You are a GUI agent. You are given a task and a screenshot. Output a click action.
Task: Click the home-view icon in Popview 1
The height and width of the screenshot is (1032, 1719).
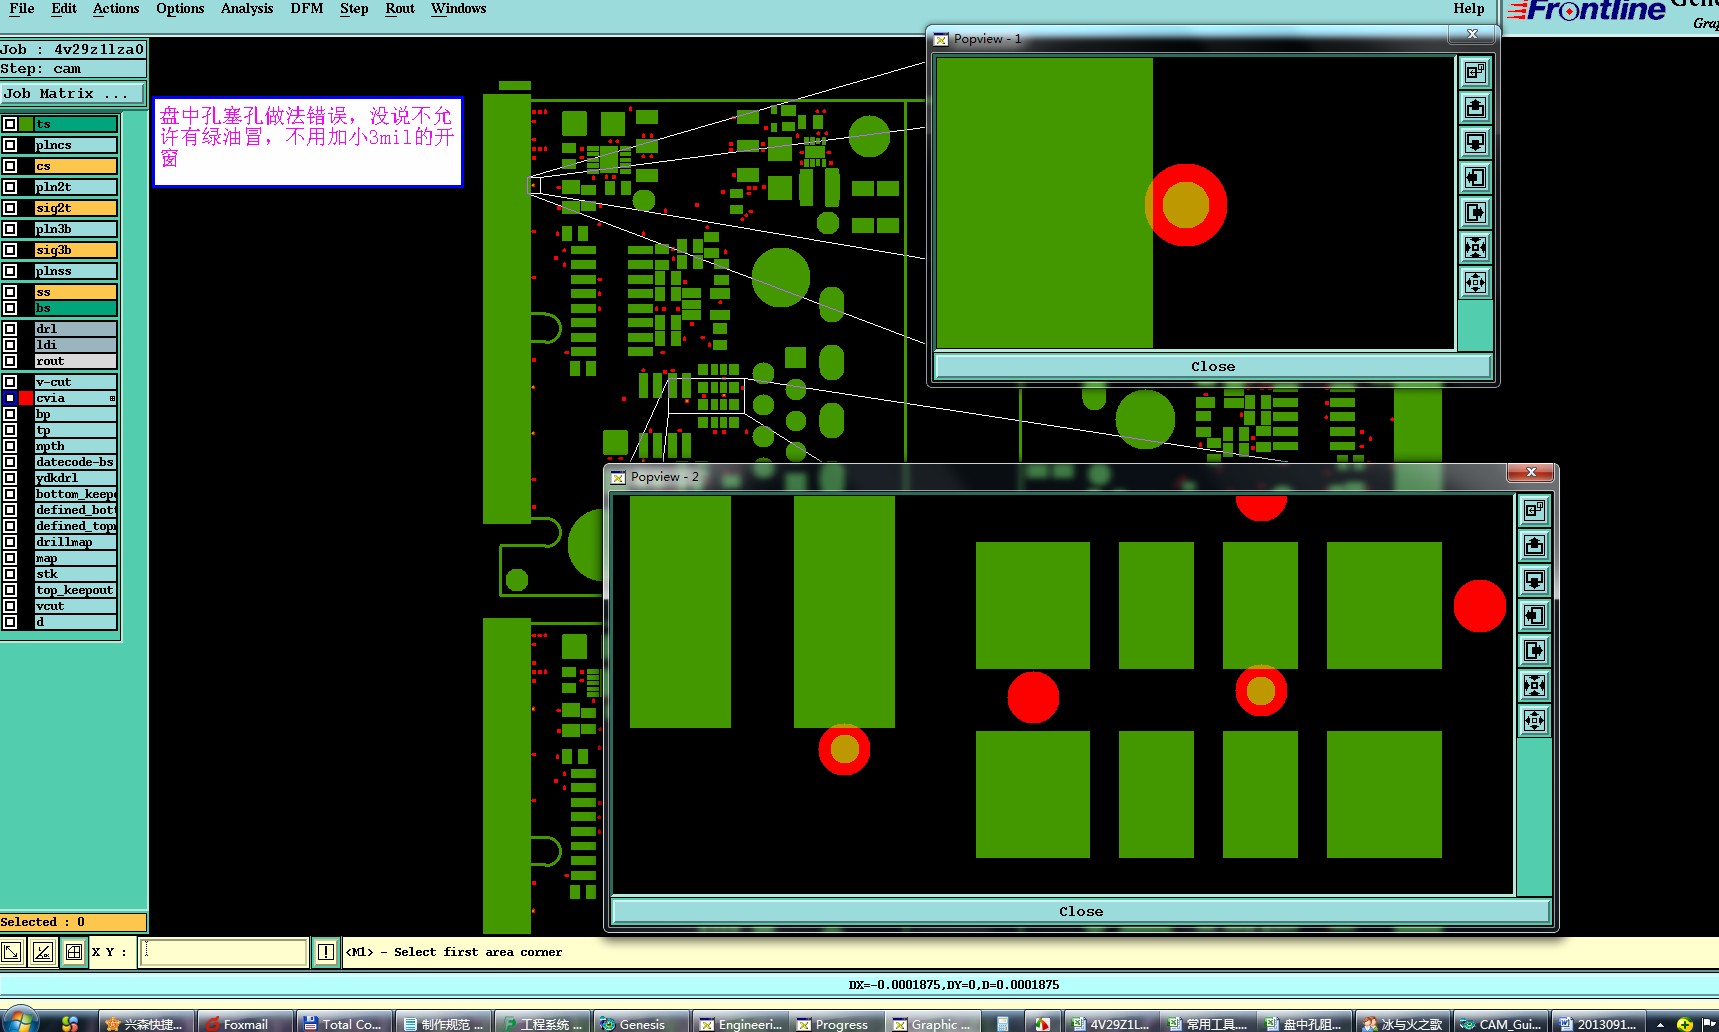tap(1475, 72)
